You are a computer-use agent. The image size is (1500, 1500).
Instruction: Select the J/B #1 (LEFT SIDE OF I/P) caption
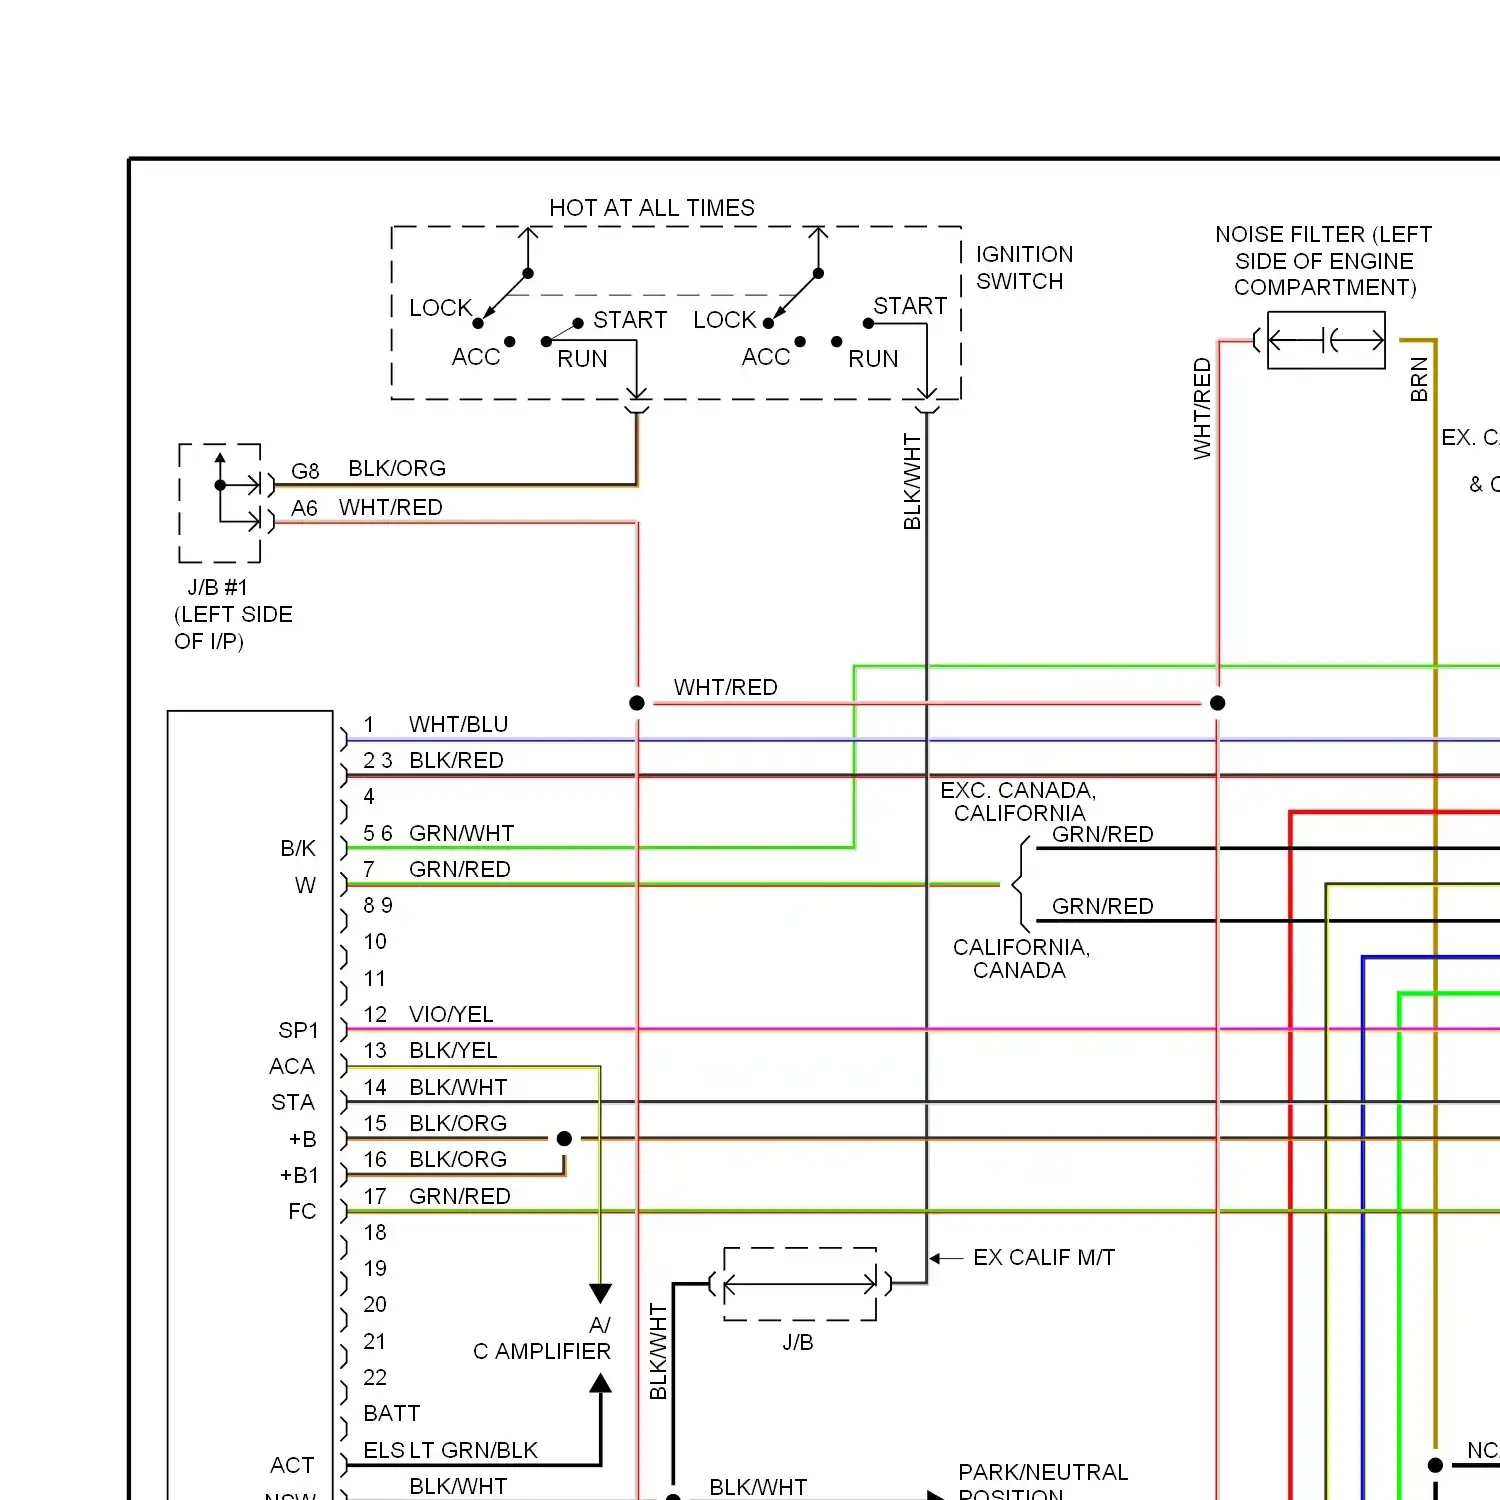click(233, 614)
